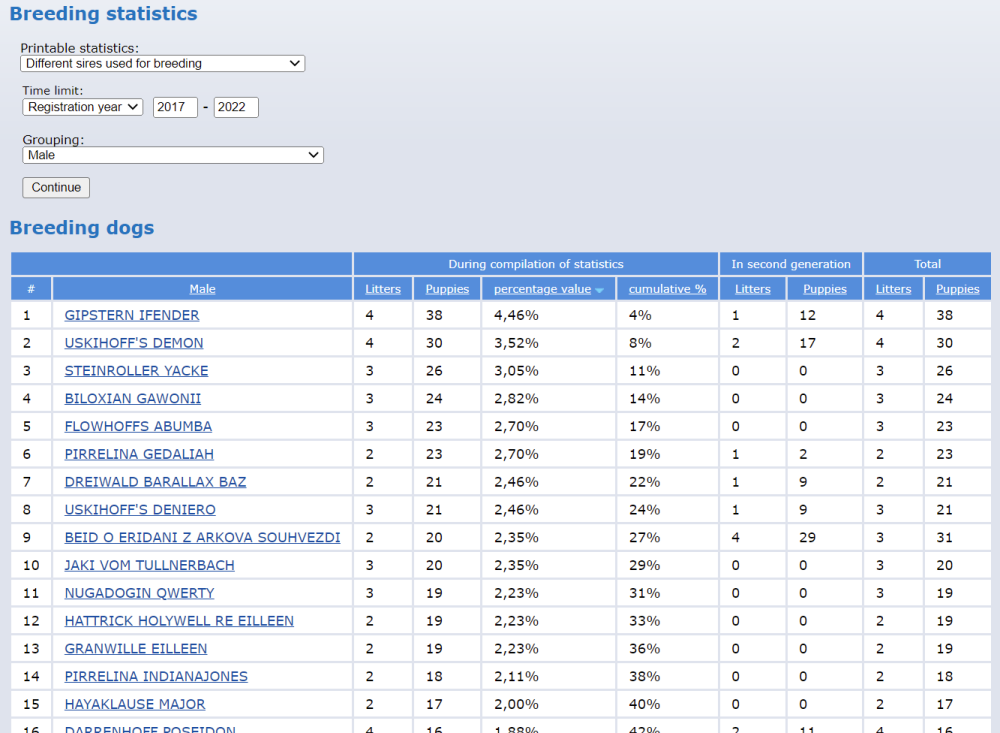The height and width of the screenshot is (733, 1000).
Task: Sort by Litters under In second generation
Action: click(x=752, y=289)
